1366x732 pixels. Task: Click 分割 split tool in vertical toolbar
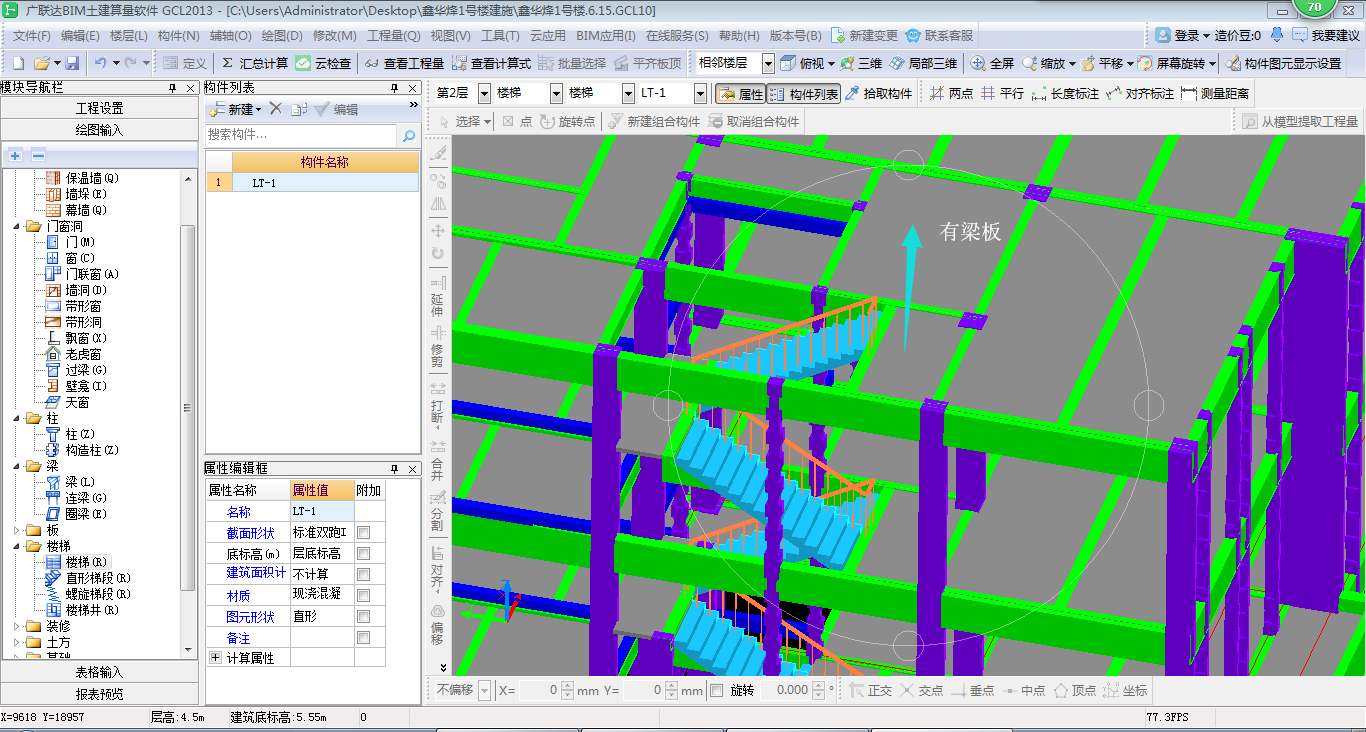coord(437,509)
